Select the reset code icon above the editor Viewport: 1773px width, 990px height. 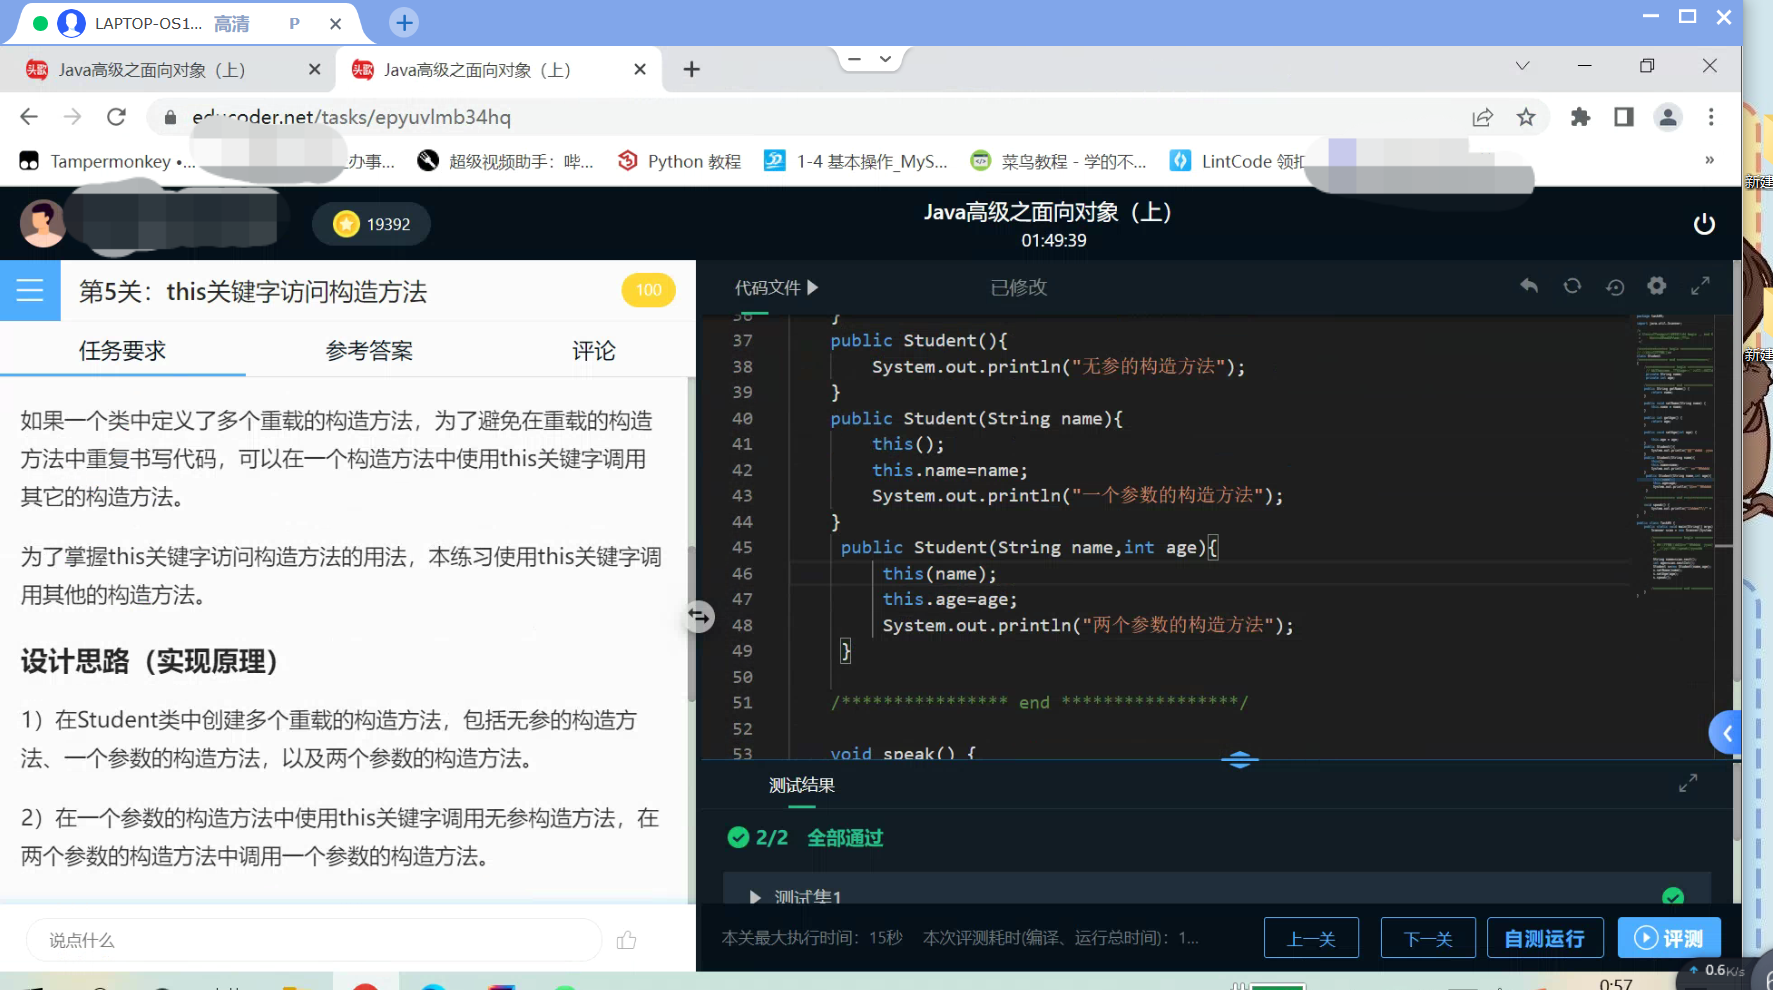[1572, 287]
